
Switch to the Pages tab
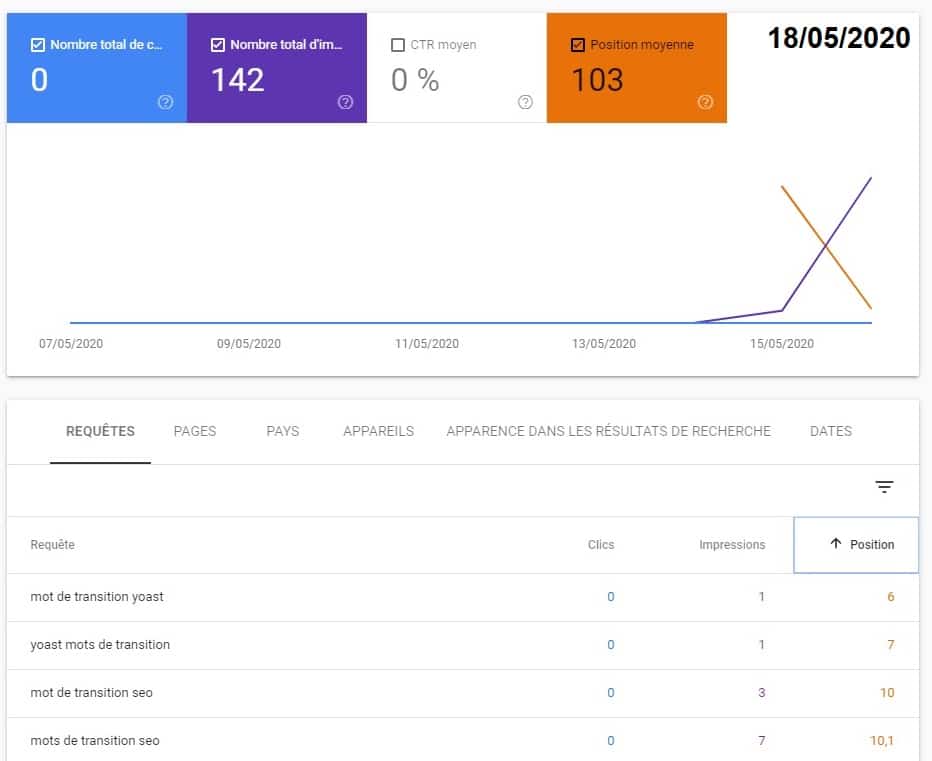(195, 431)
